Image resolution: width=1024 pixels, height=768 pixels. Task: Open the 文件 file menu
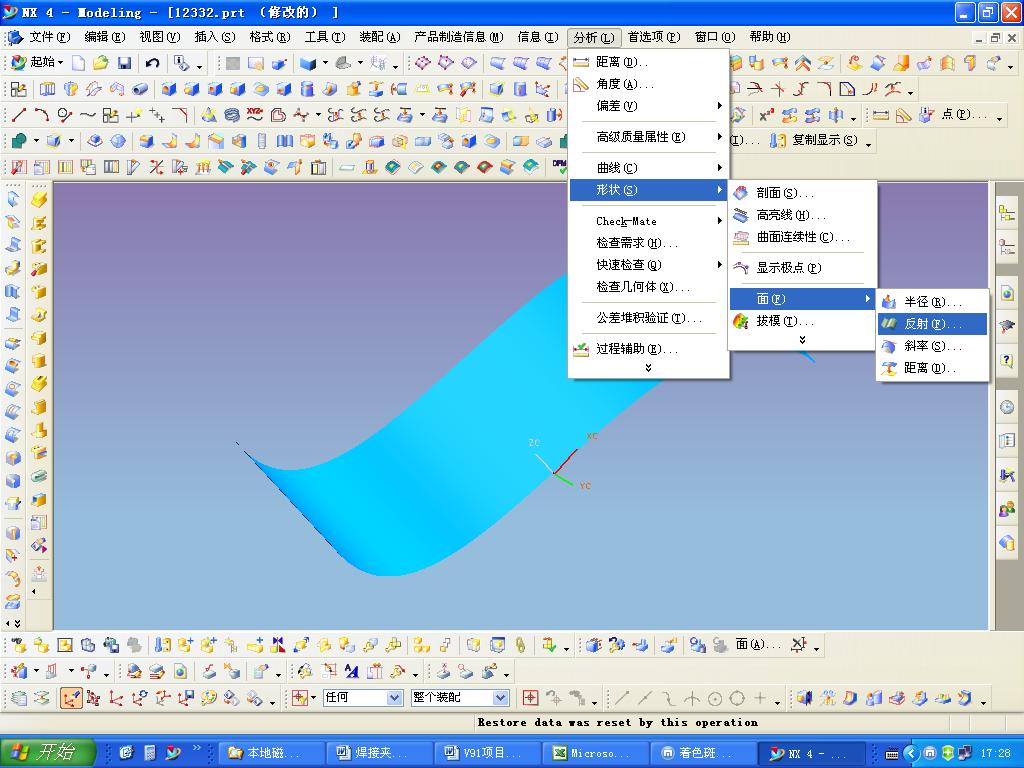(50, 37)
